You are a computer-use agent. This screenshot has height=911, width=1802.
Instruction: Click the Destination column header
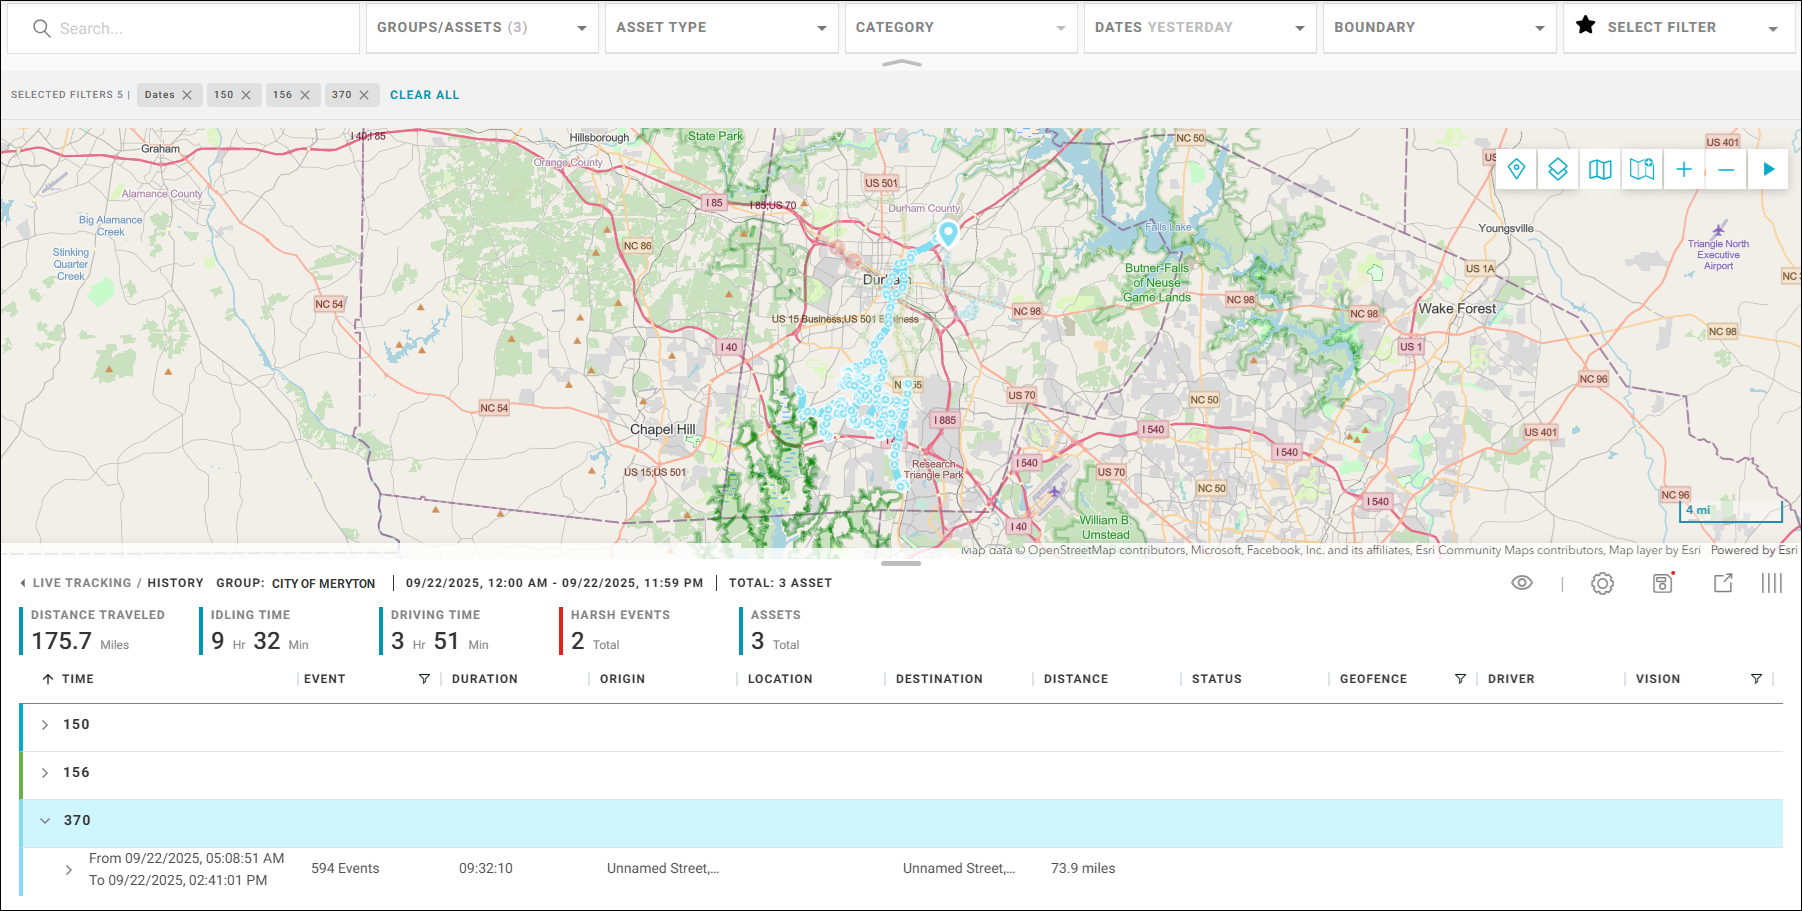(939, 679)
